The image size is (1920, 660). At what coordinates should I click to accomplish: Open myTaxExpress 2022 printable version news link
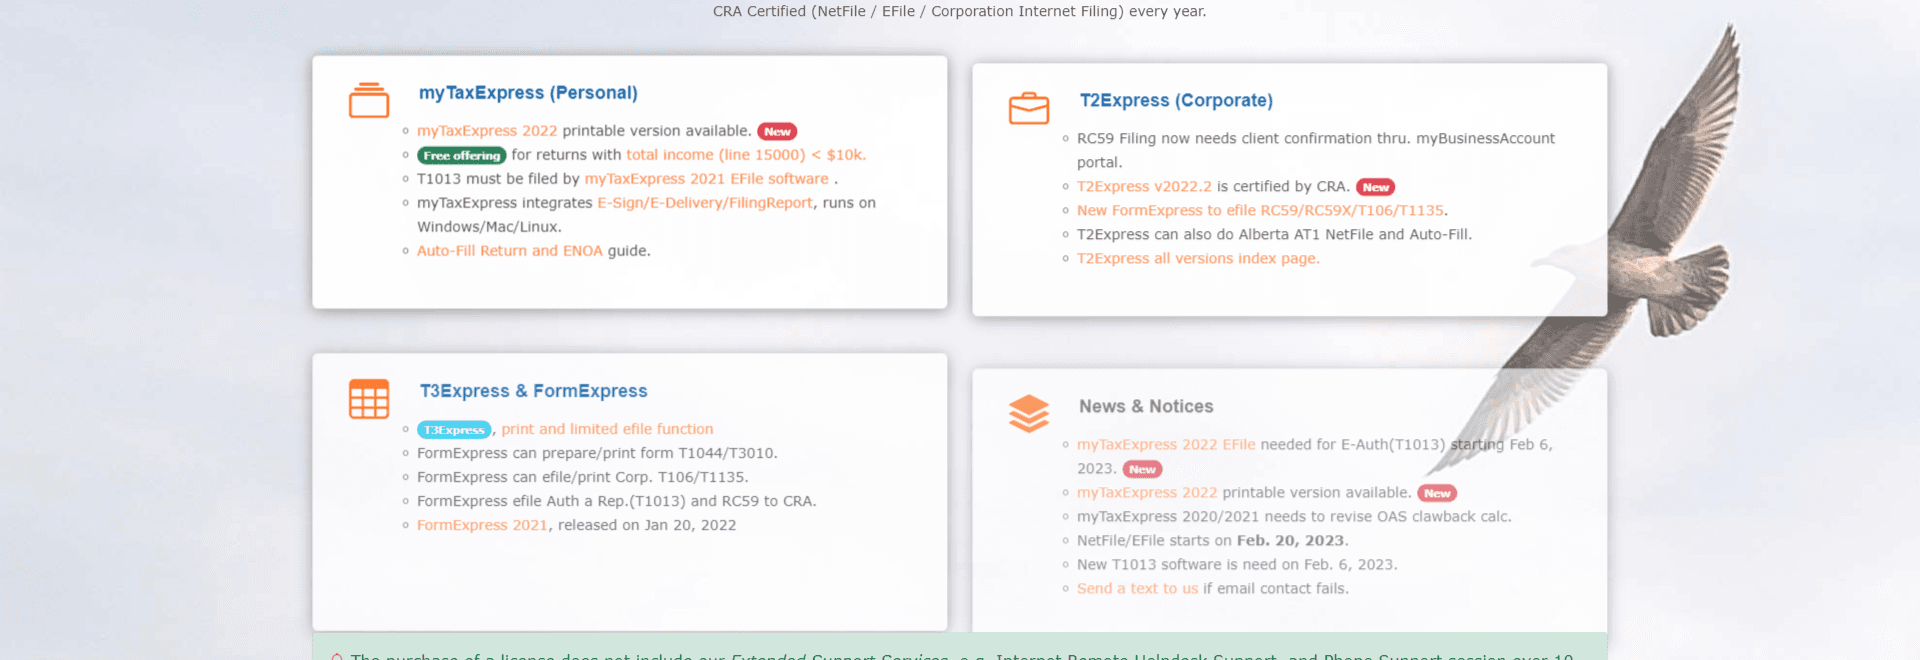click(x=1147, y=493)
